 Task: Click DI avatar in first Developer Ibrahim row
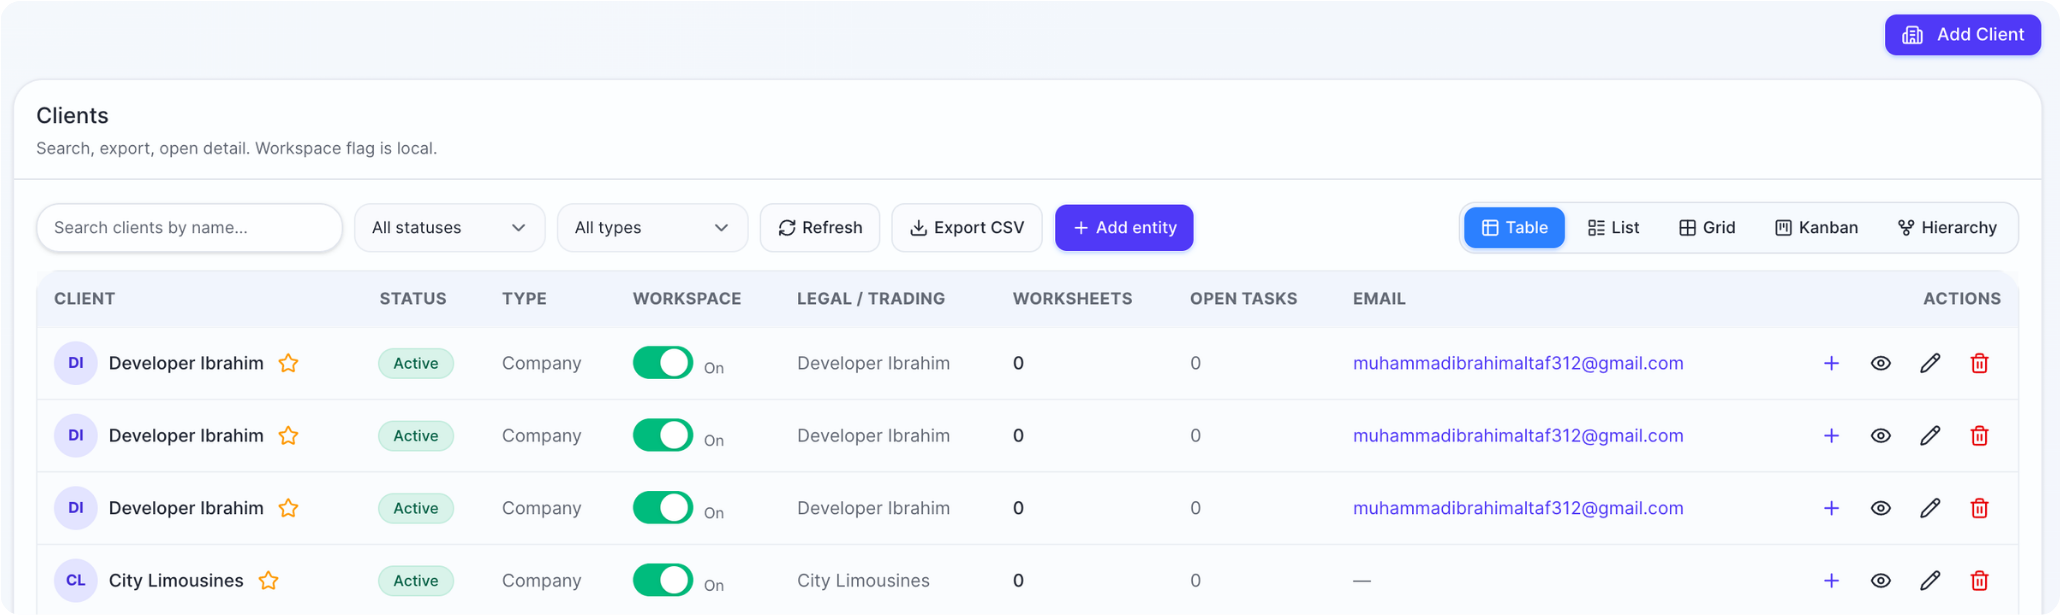click(76, 363)
